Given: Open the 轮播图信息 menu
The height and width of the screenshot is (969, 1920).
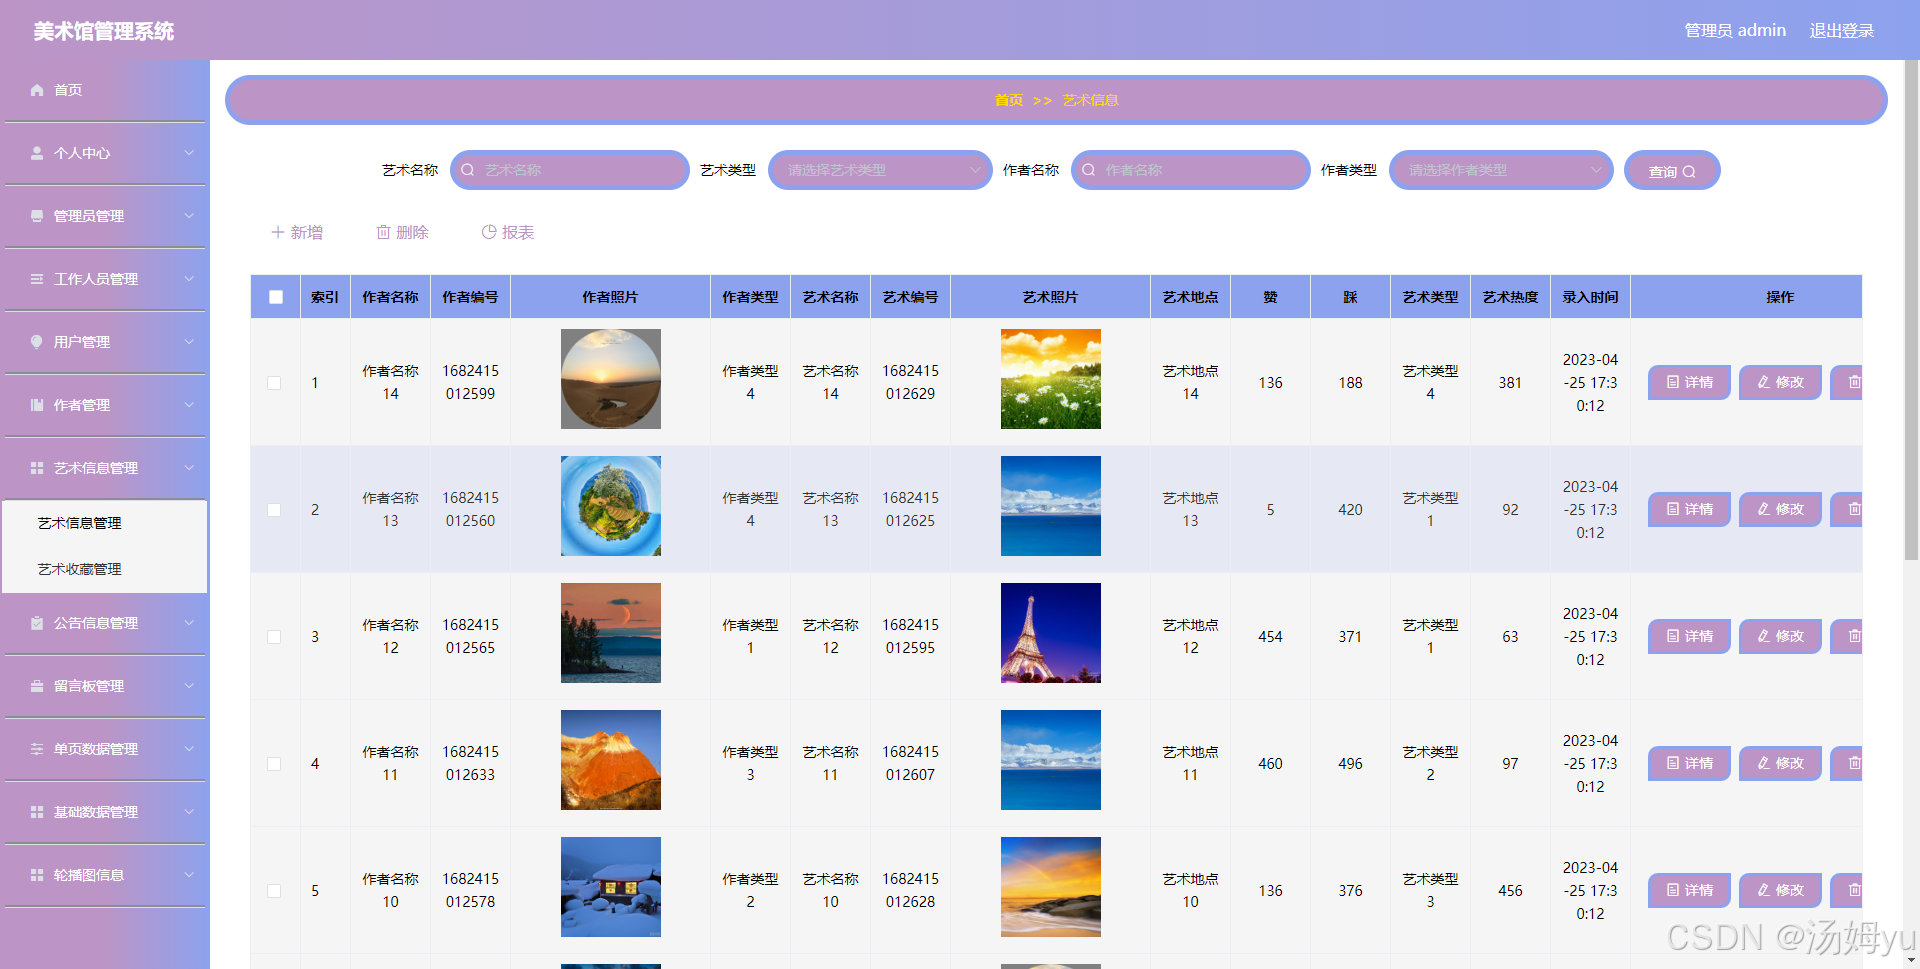Looking at the screenshot, I should (105, 875).
